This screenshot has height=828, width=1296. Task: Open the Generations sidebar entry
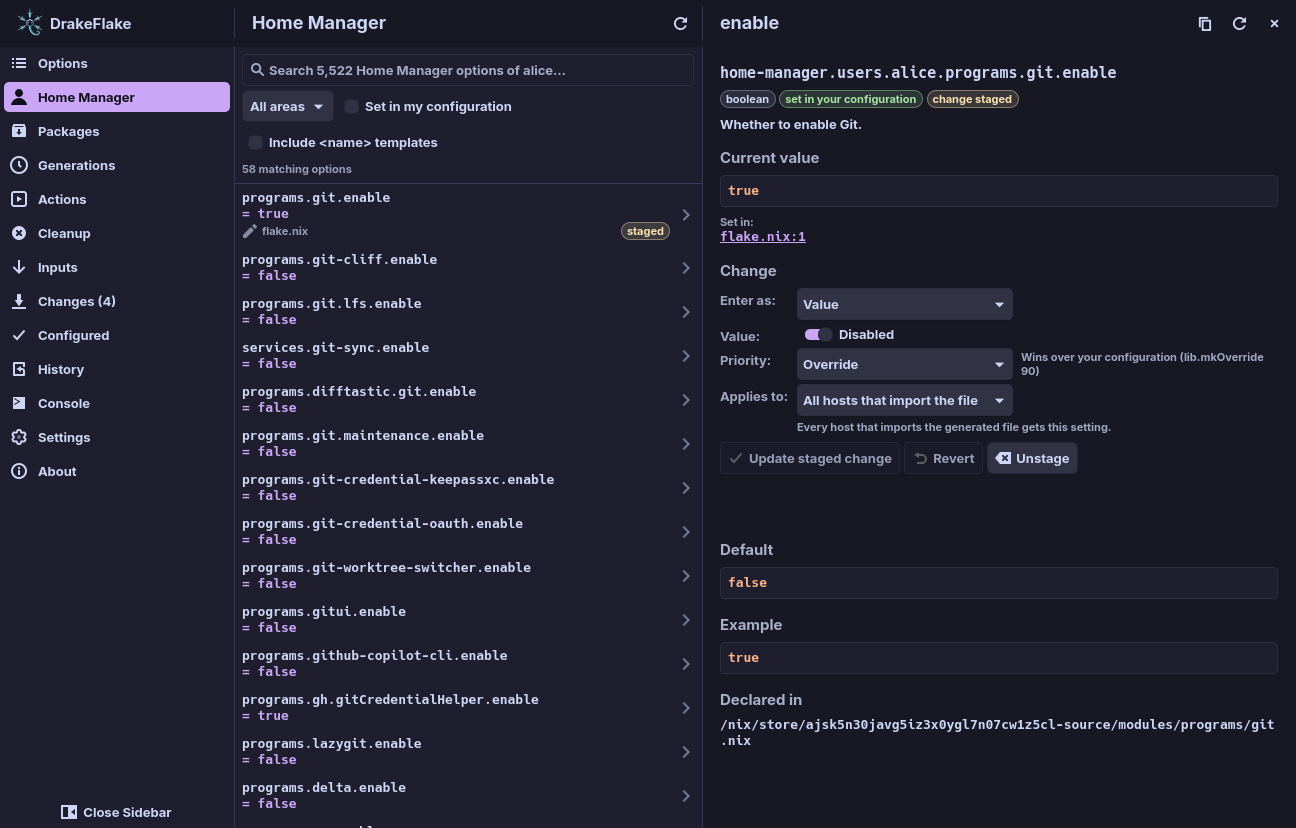point(117,165)
